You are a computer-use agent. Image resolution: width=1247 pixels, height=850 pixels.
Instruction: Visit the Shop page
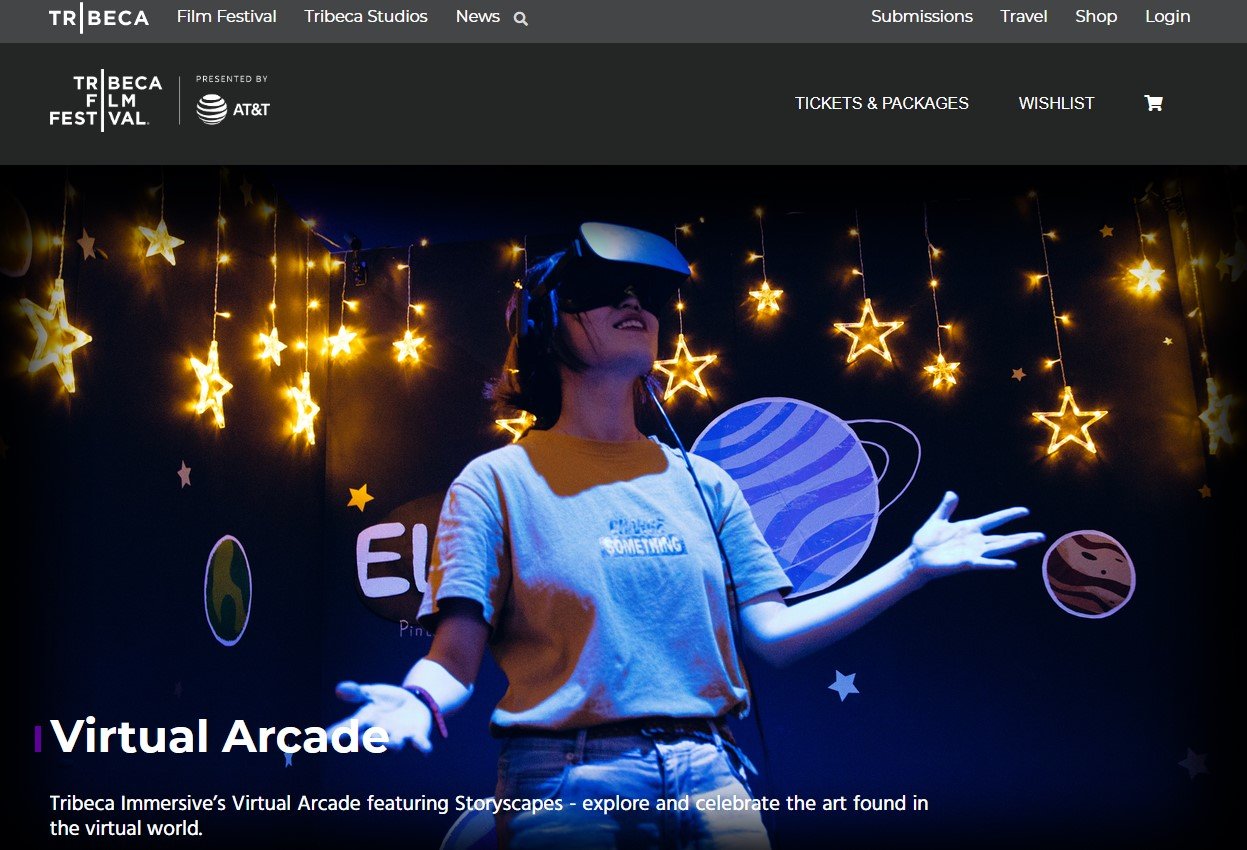1096,17
